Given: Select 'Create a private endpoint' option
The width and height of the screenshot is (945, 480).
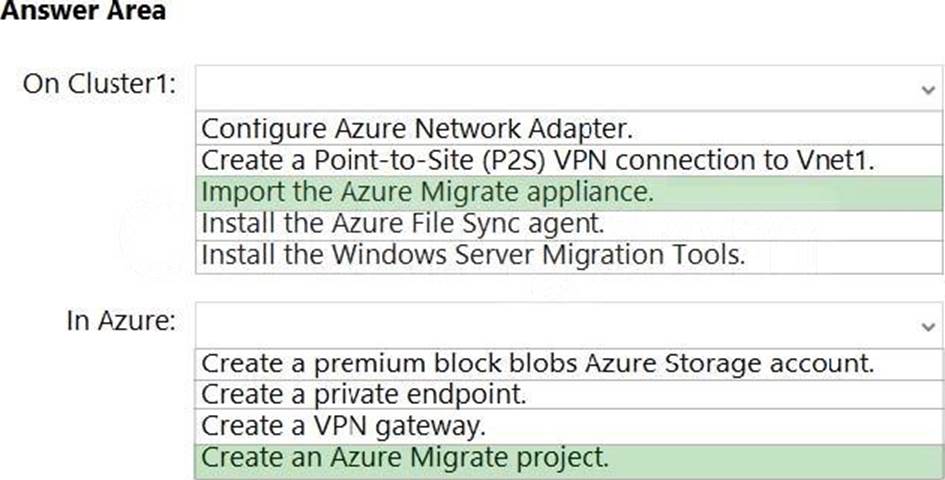Looking at the screenshot, I should 364,394.
